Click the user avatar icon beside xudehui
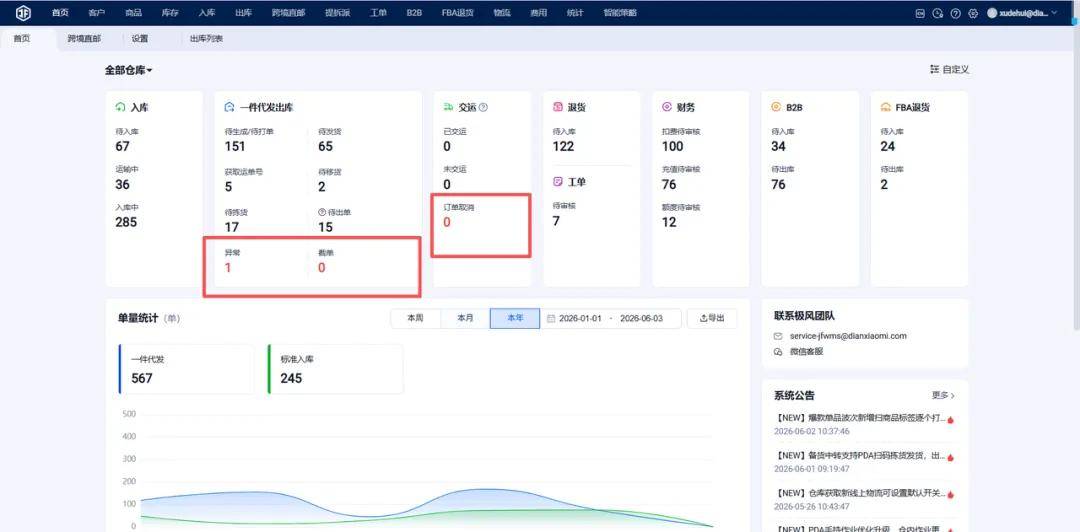The width and height of the screenshot is (1080, 532). pyautogui.click(x=993, y=13)
